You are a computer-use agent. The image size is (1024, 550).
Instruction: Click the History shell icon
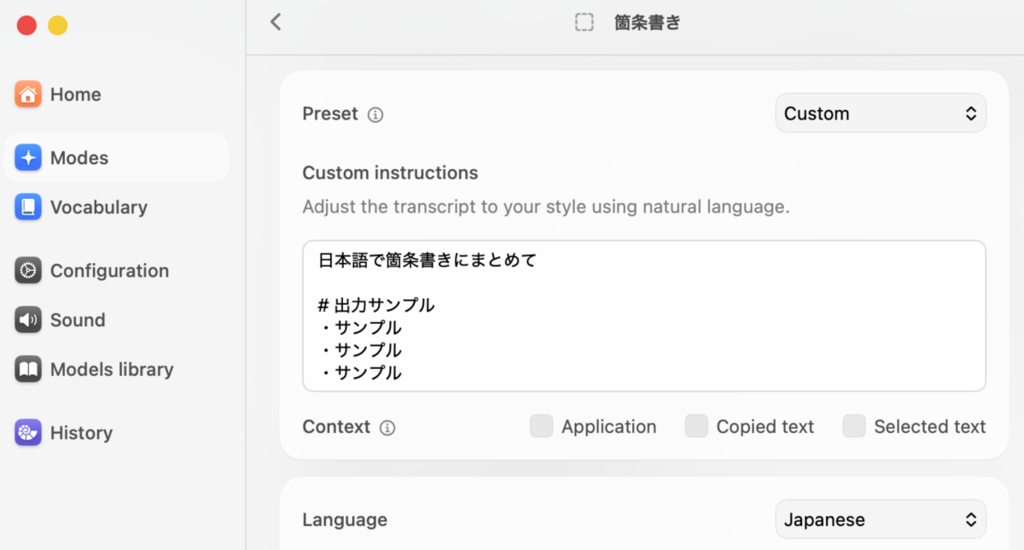click(28, 432)
